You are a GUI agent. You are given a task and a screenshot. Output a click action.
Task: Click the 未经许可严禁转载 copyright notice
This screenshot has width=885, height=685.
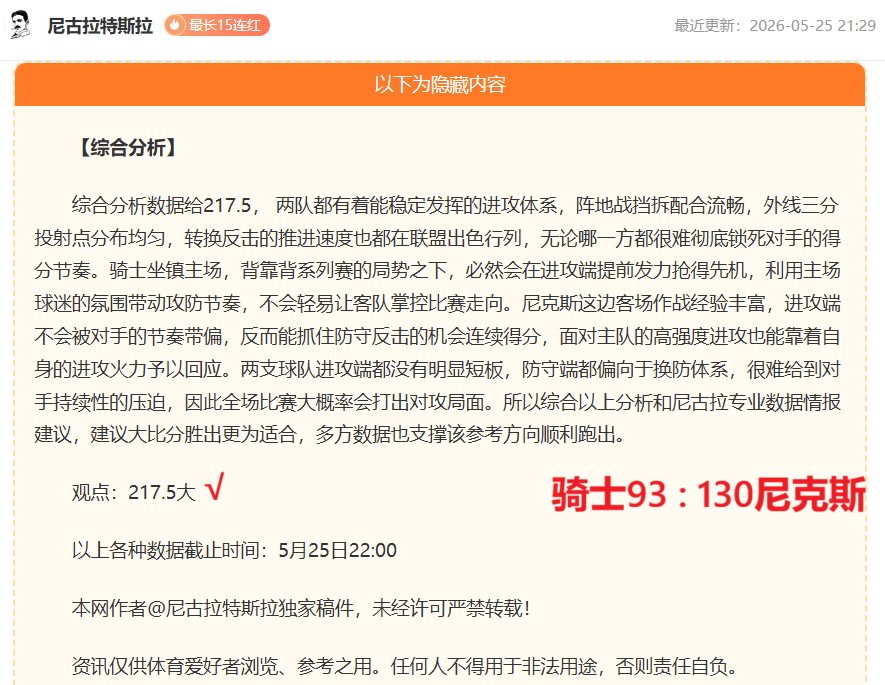tap(450, 608)
